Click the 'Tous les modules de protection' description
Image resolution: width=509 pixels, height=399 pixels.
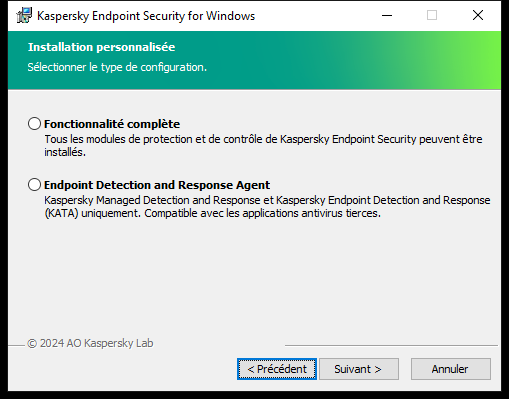point(263,145)
